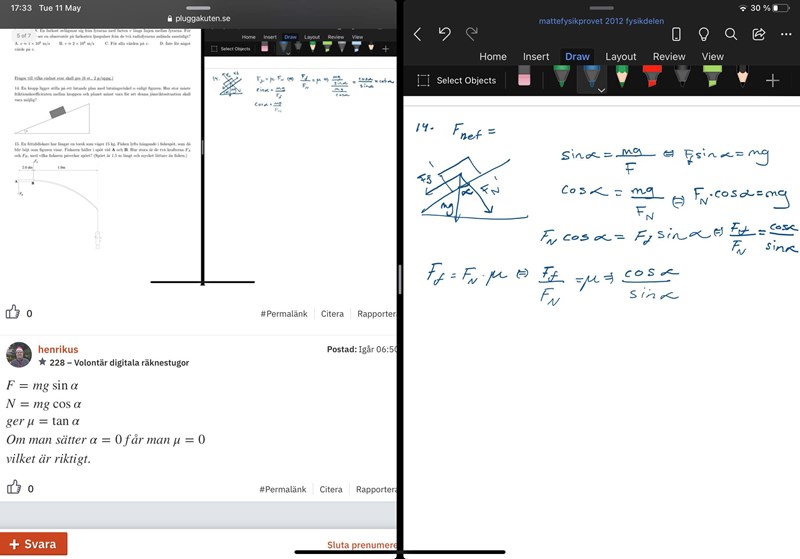Tap the share document icon
This screenshot has height=559, width=800.
758,34
